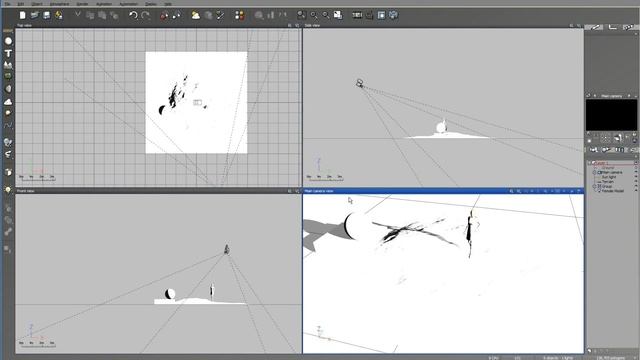
Task: Select third world browser tab above Layer 1
Action: click(619, 150)
